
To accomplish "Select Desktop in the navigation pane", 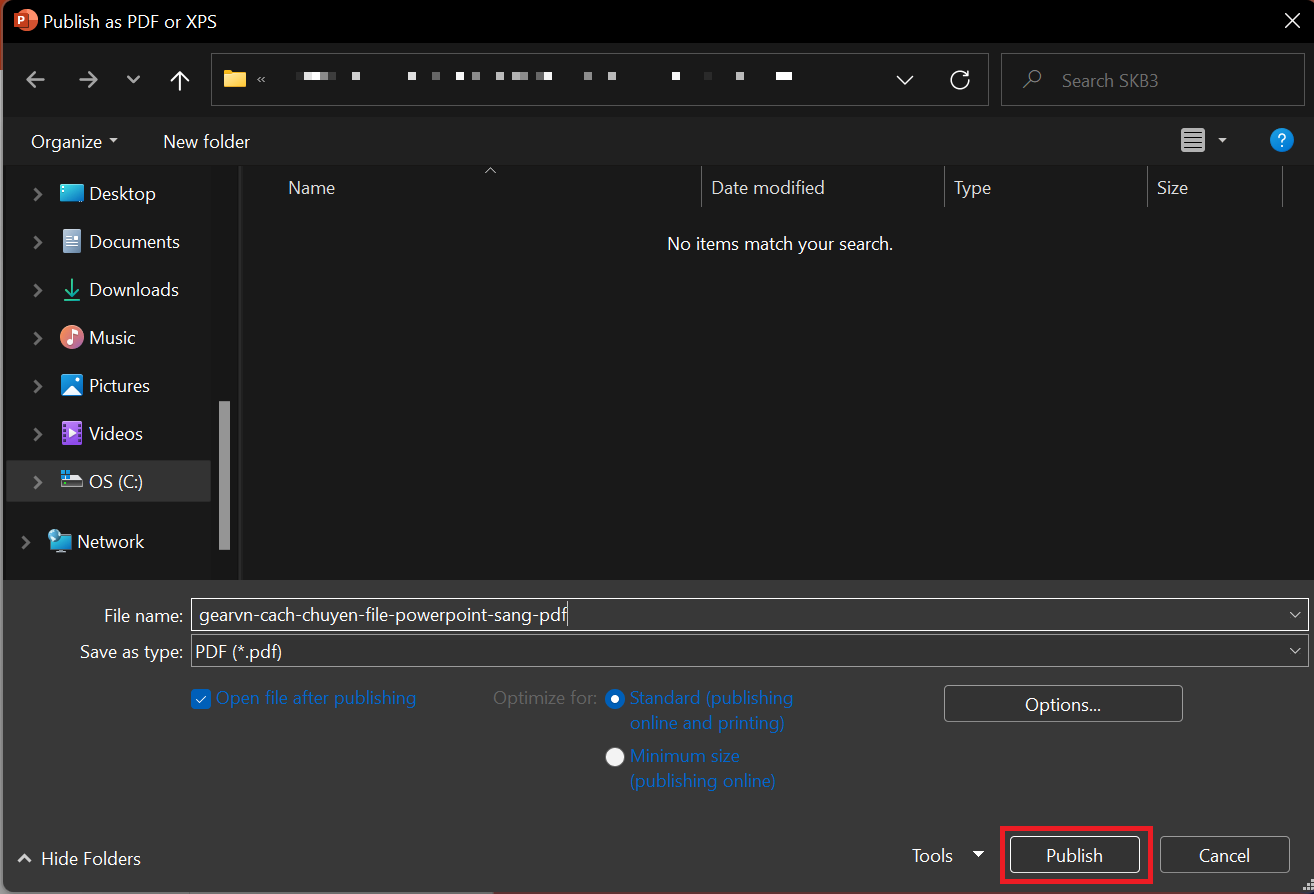I will click(108, 194).
